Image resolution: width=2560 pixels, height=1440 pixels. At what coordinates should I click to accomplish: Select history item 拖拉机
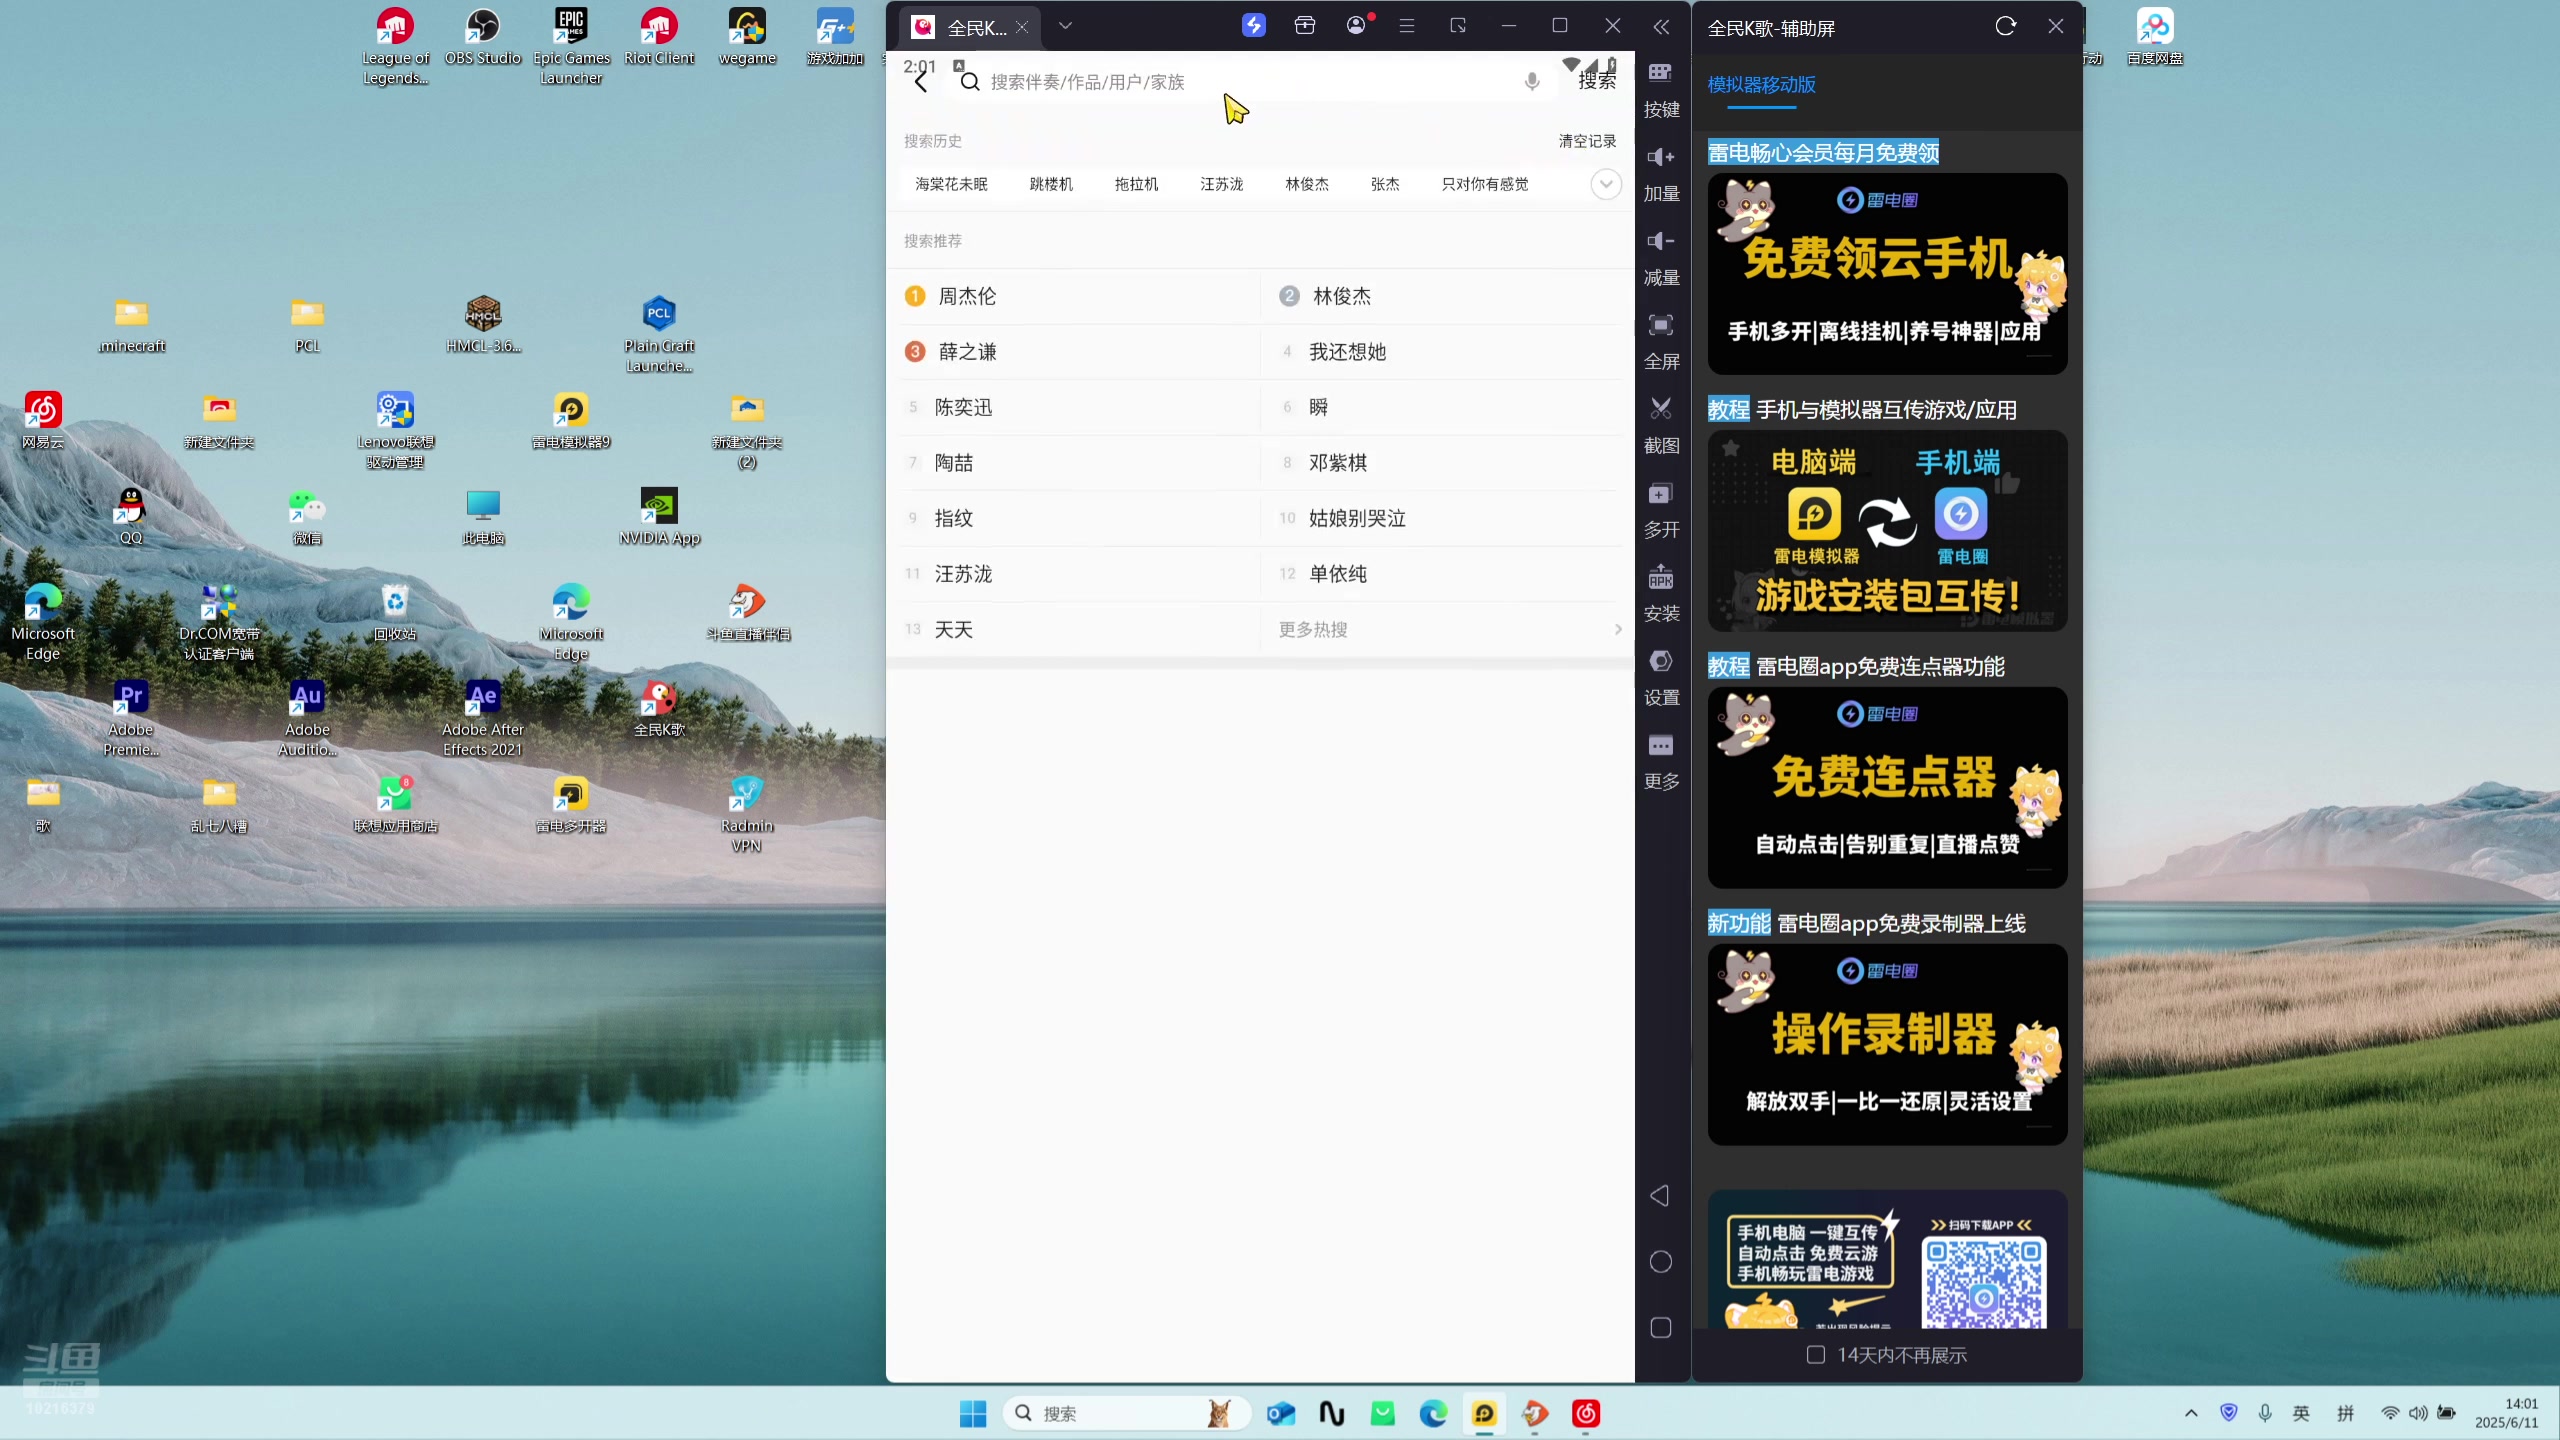click(1136, 184)
